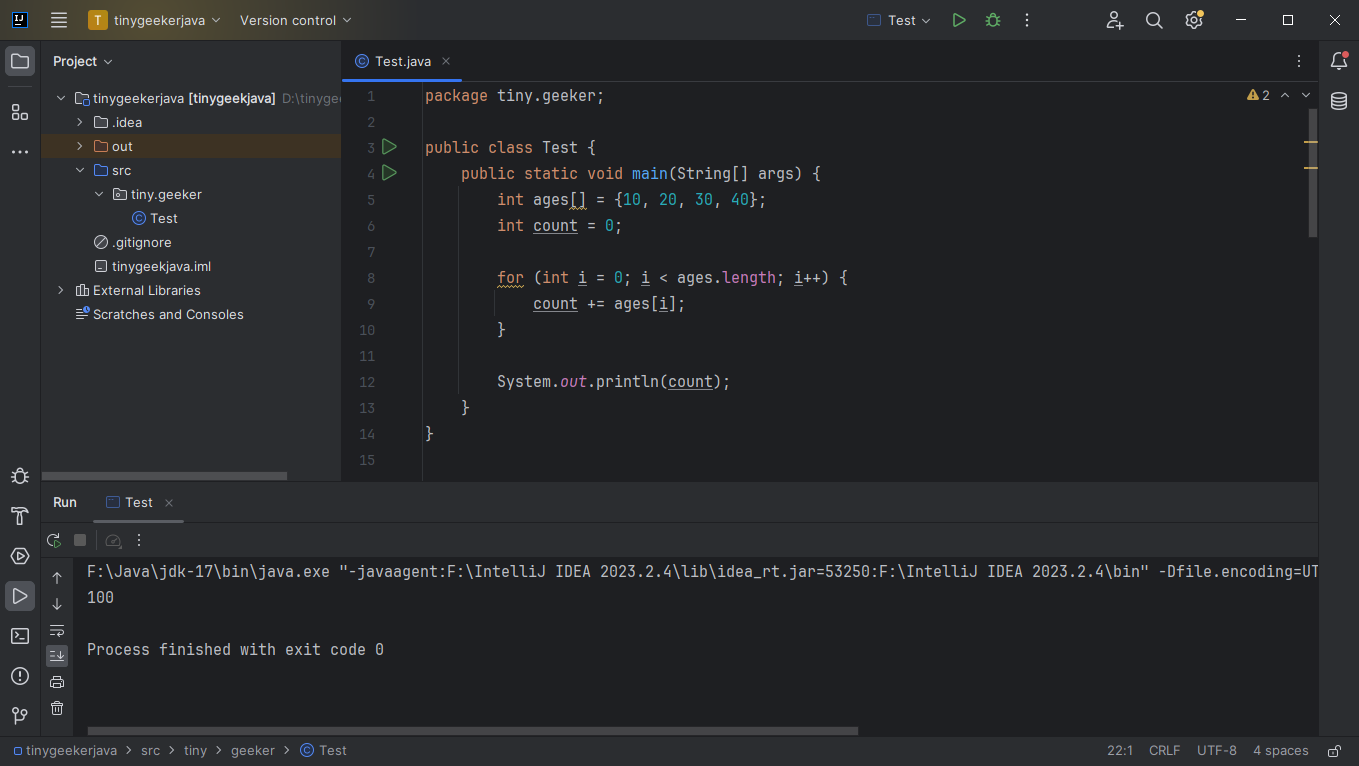1359x766 pixels.
Task: Click the 22:1 line position indicator
Action: pos(1120,750)
